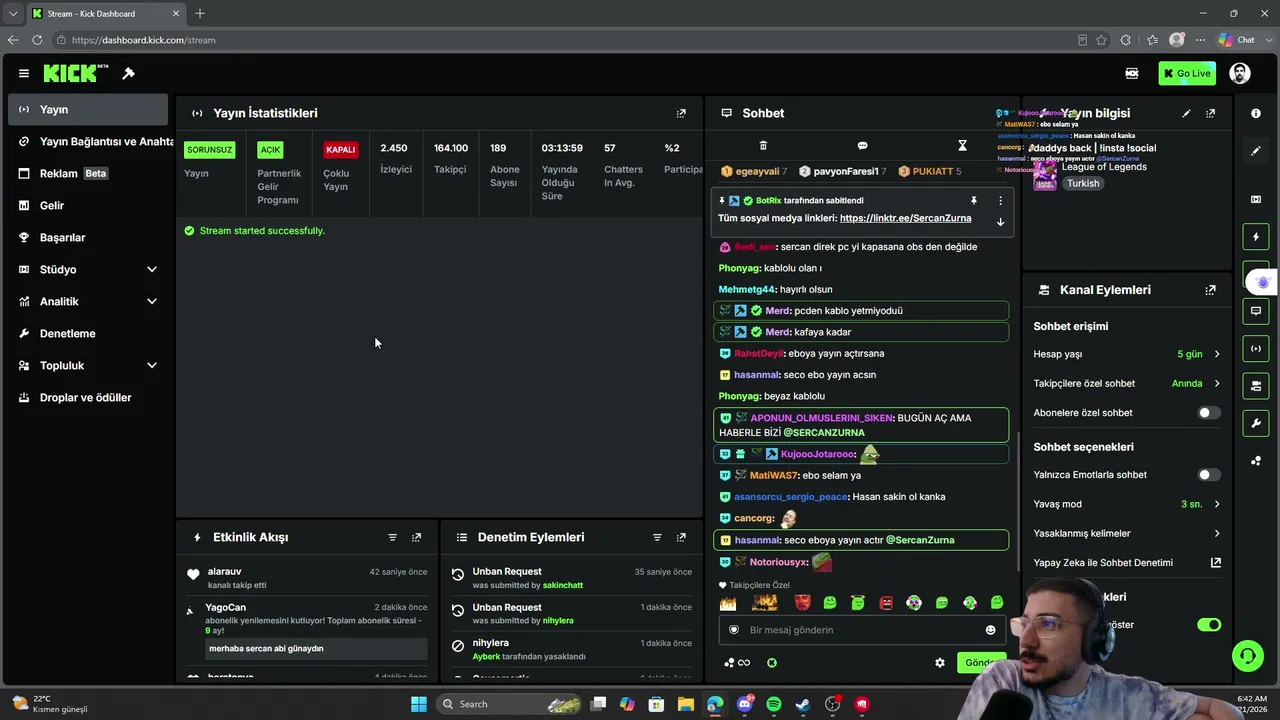Click the chat bubble icon in Sohbet toolbar
Viewport: 1280px width, 720px height.
[862, 145]
